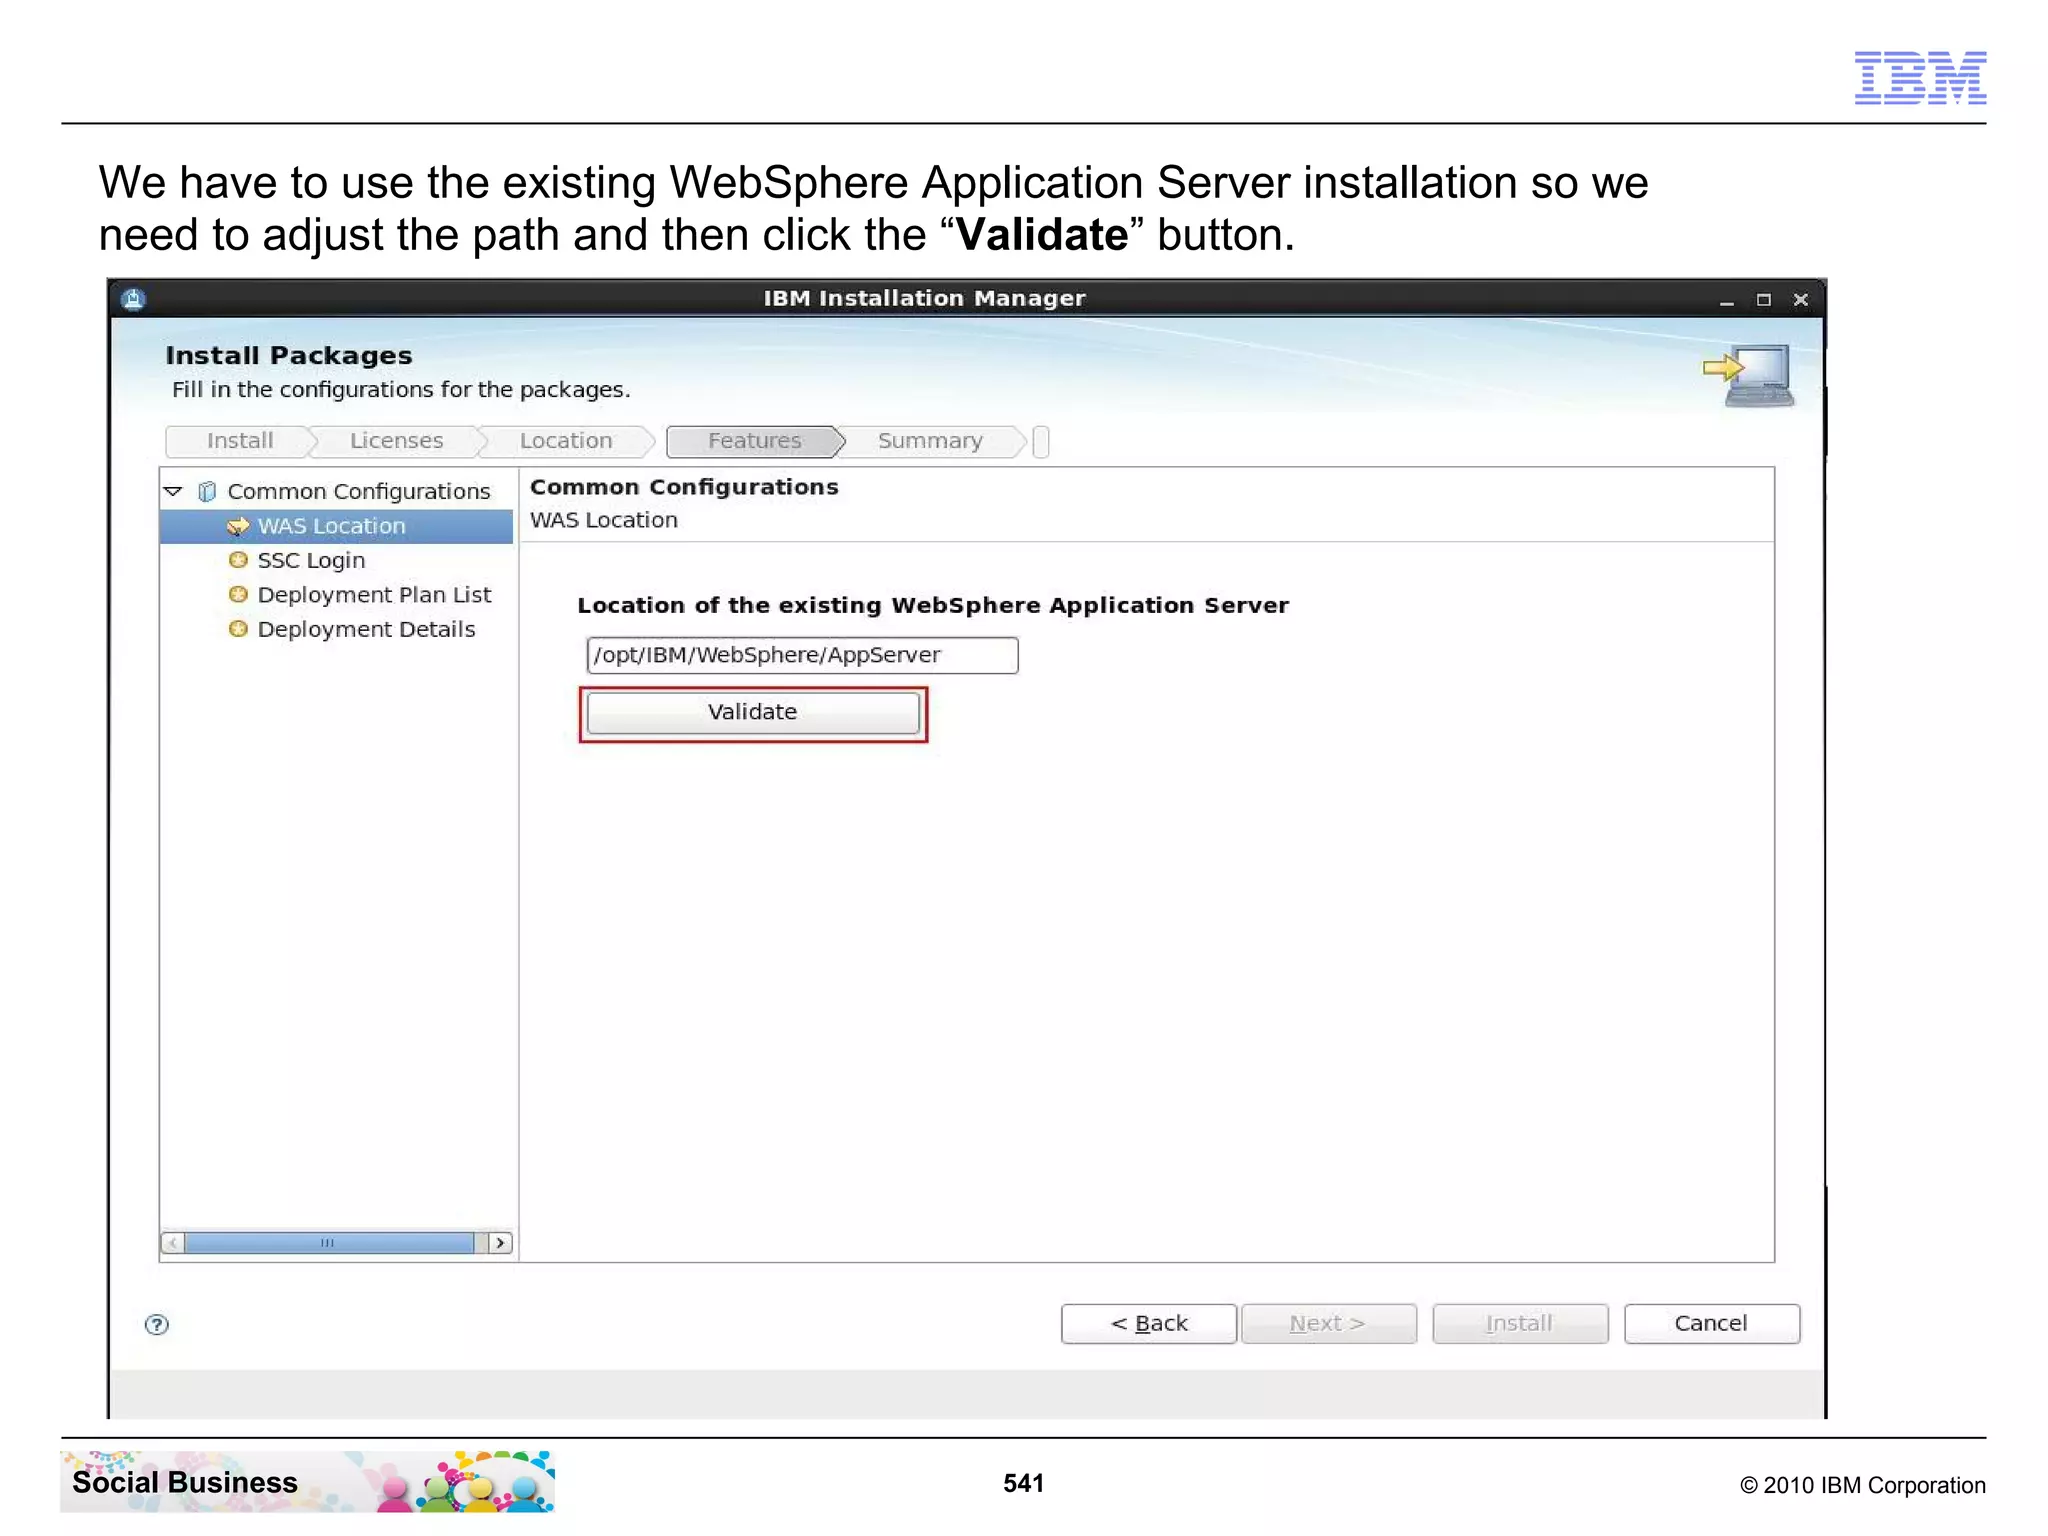Collapse the Common Configurations tree node
Image resolution: width=2048 pixels, height=1536 pixels.
point(173,491)
